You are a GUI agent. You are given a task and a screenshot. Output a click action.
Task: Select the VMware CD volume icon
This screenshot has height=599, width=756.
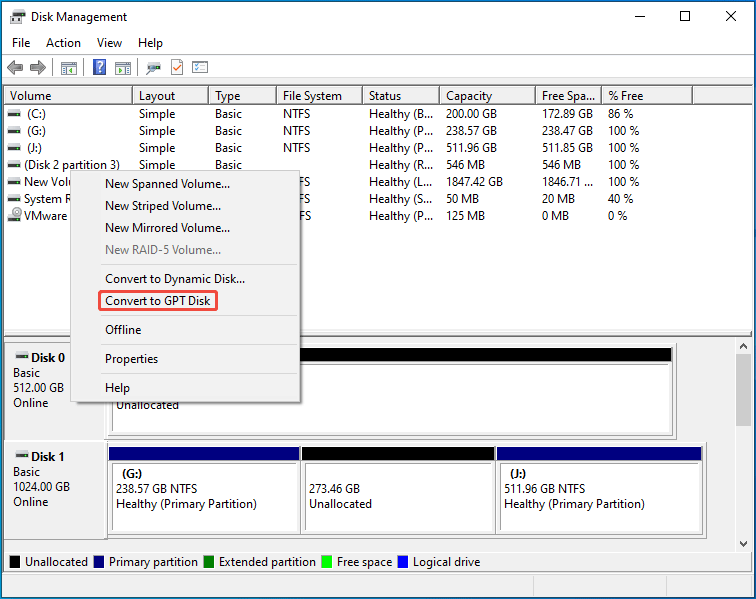click(15, 215)
